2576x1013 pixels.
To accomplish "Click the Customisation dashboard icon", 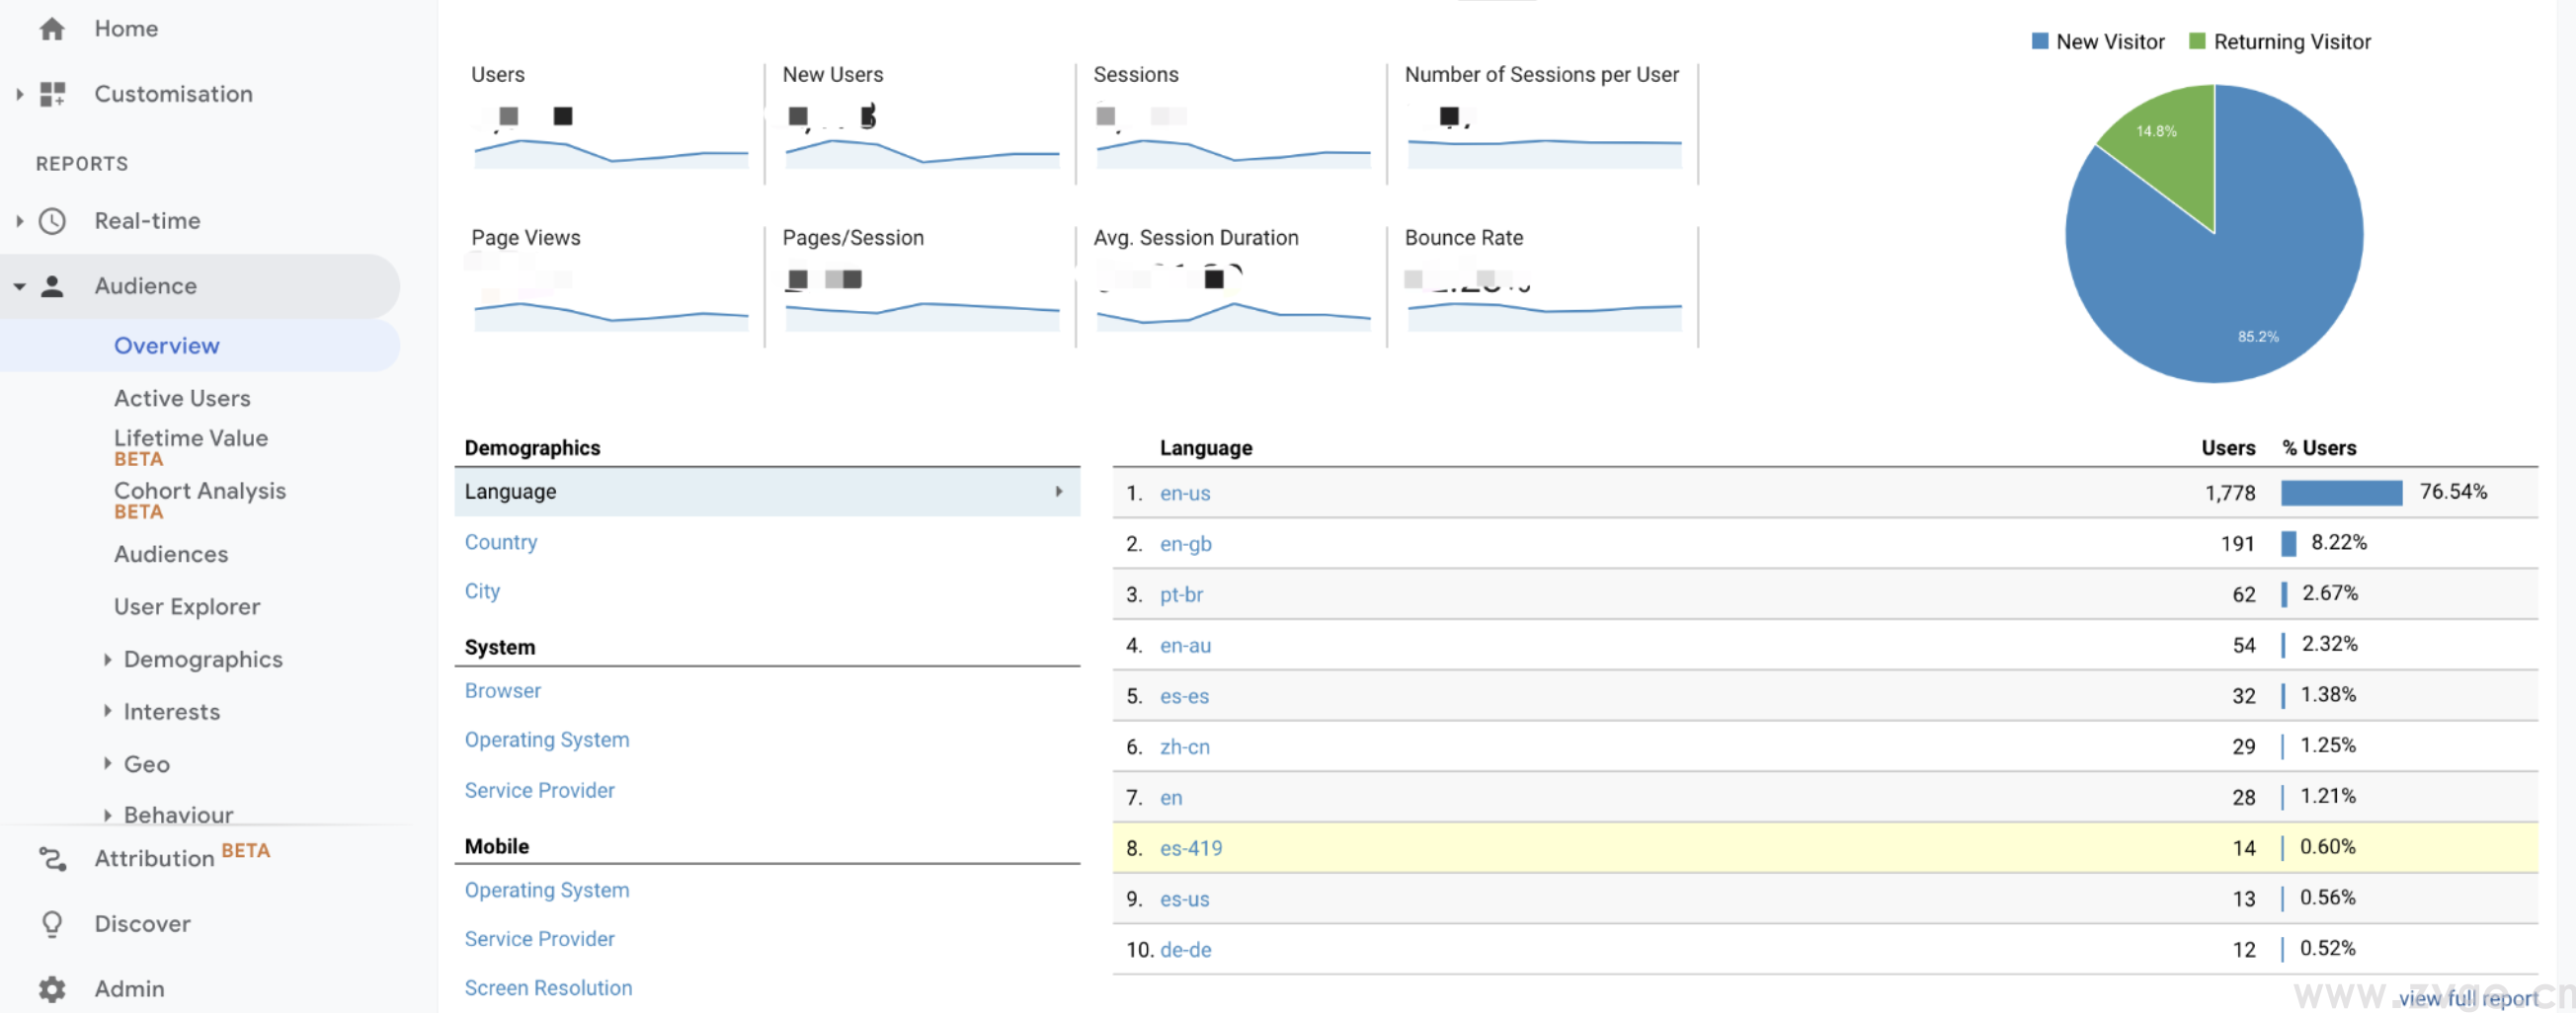I will (52, 94).
